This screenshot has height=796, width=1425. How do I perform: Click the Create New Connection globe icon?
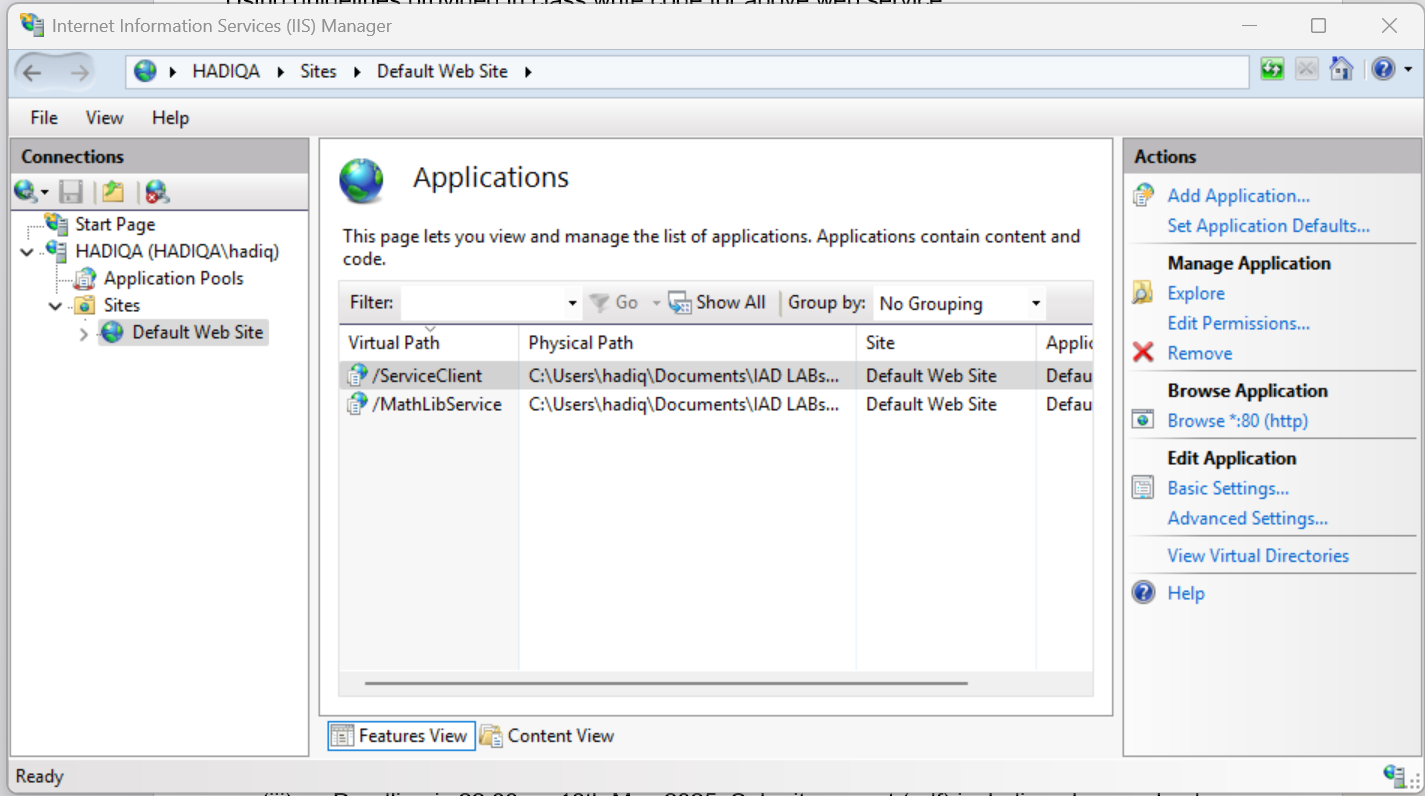click(x=26, y=191)
